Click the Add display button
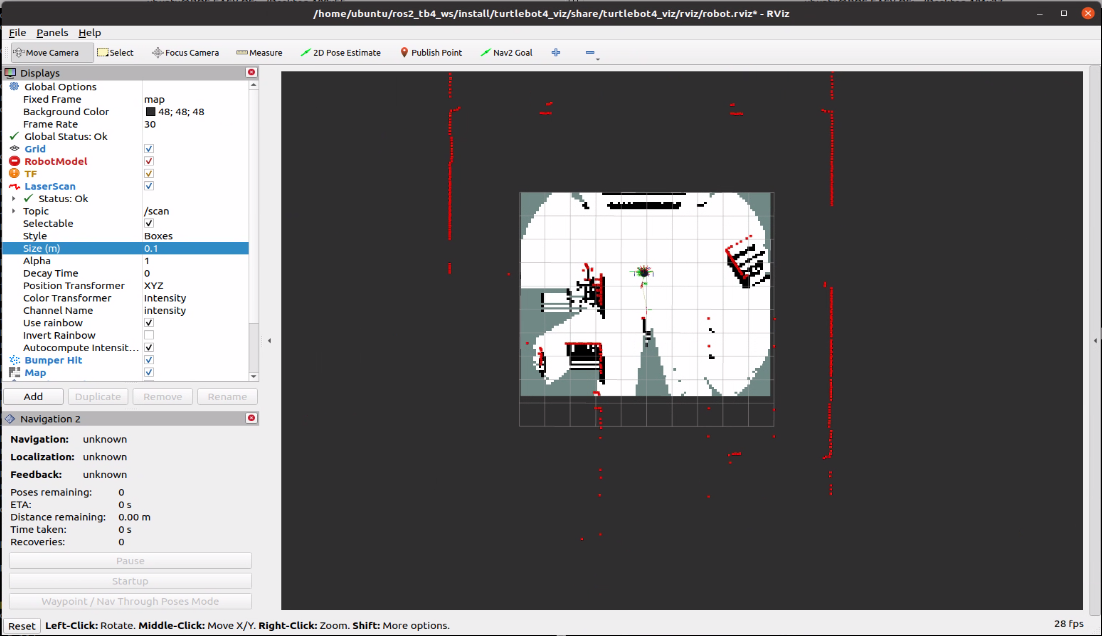The height and width of the screenshot is (636, 1102). pyautogui.click(x=33, y=397)
